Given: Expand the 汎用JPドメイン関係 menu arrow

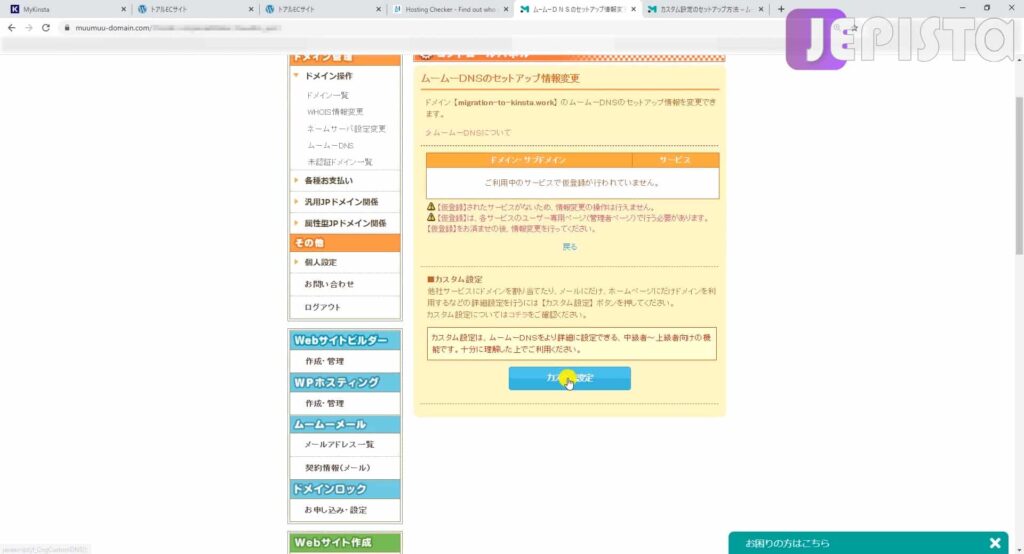Looking at the screenshot, I should click(296, 202).
